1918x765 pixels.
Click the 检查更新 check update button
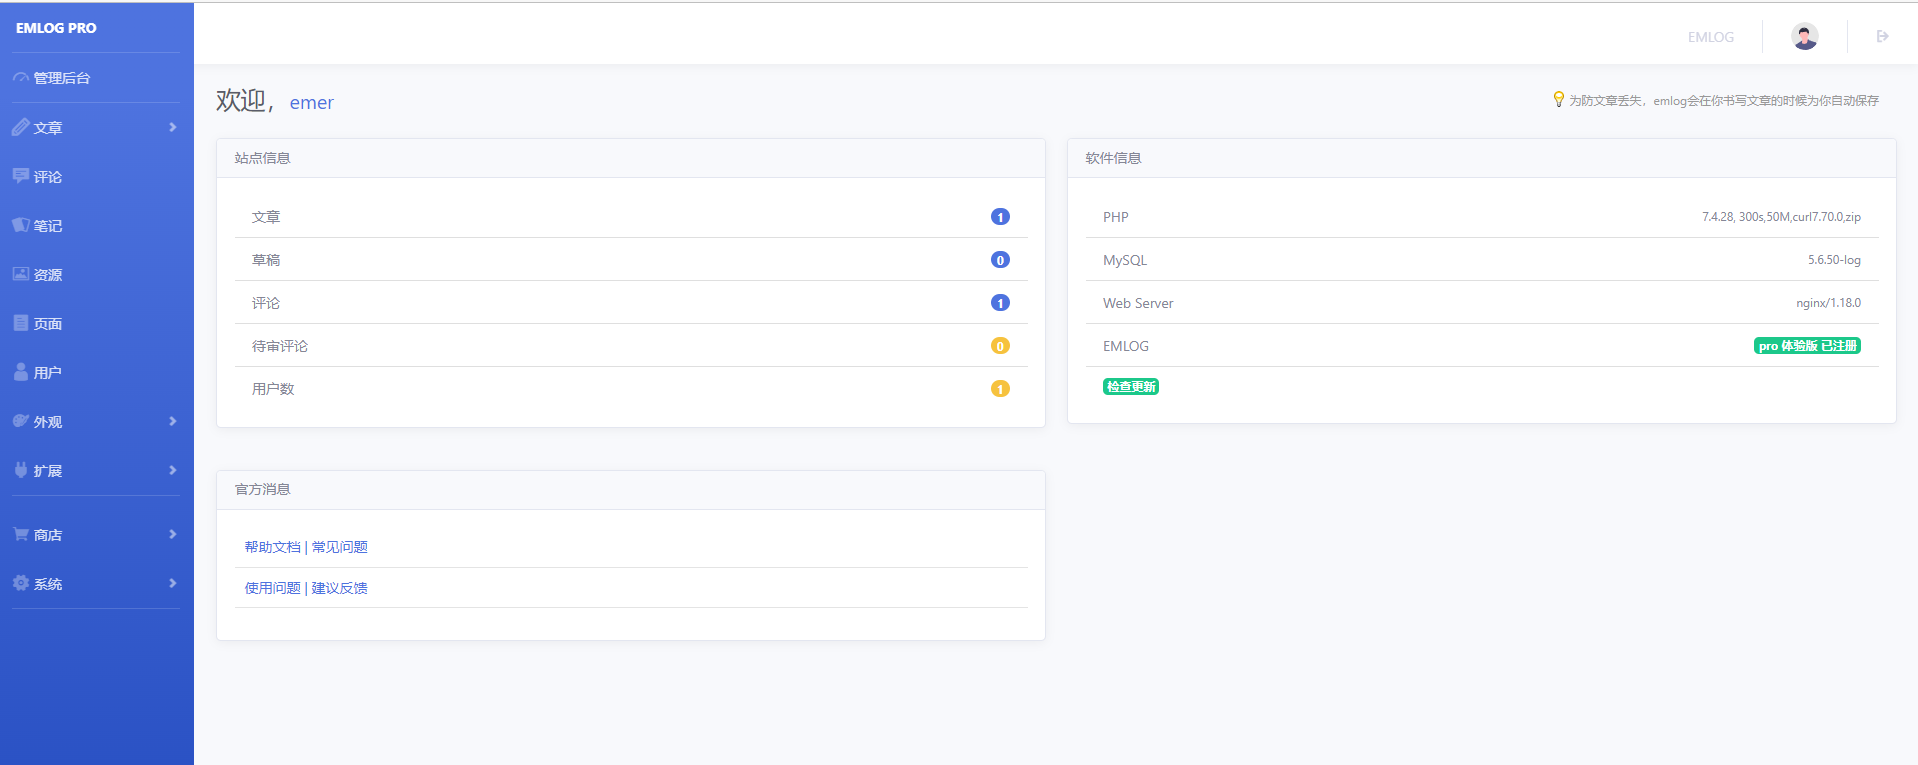(1130, 387)
